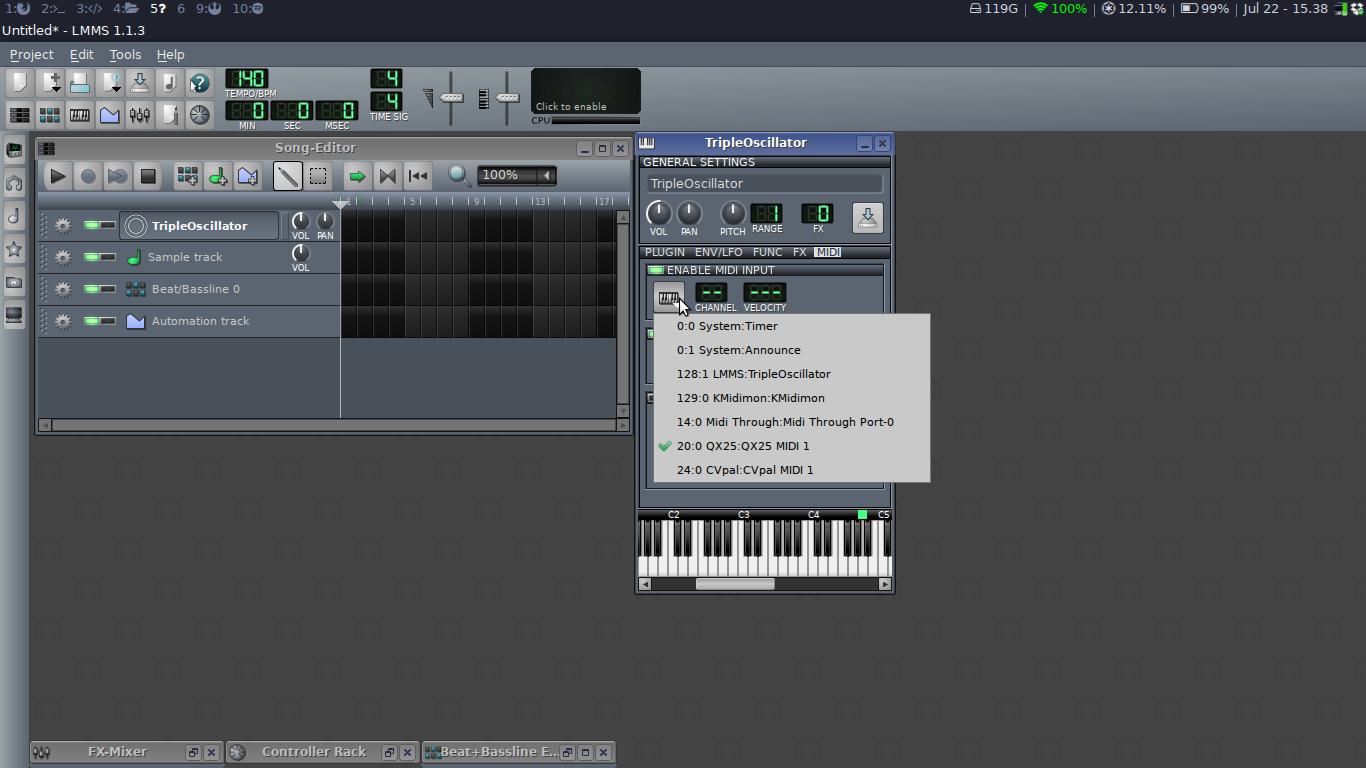Screen dimensions: 1366x768
Task: Open the Song-Editor zoom percentage dropdown
Action: pyautogui.click(x=546, y=176)
